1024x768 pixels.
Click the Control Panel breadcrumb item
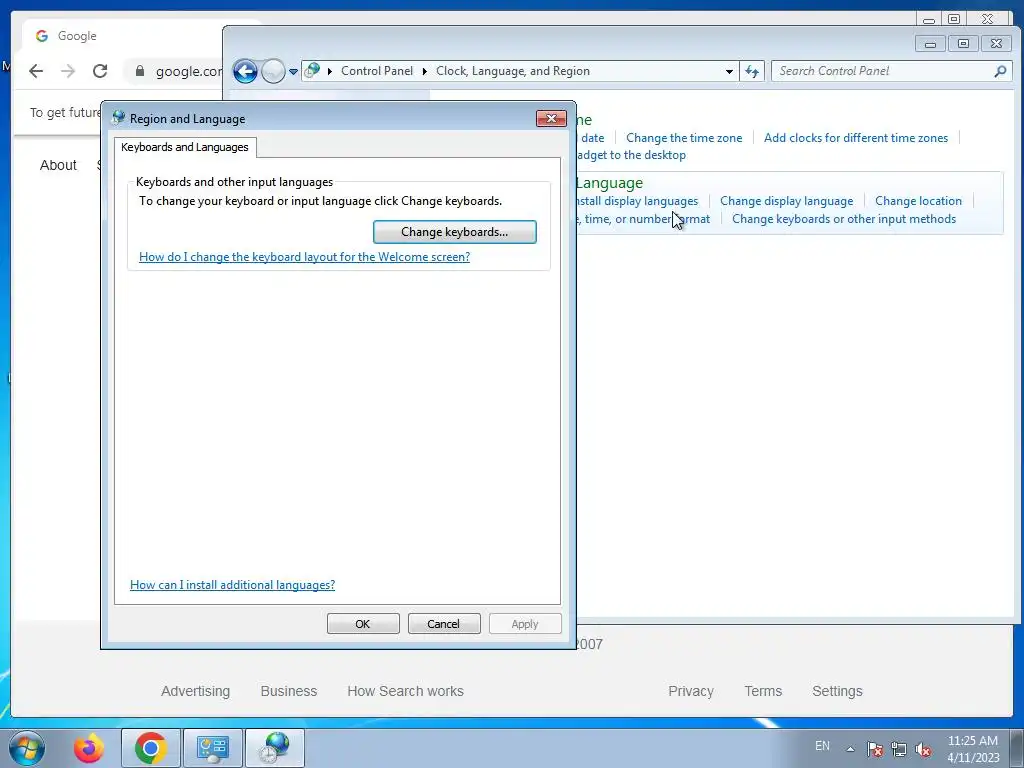click(x=377, y=71)
